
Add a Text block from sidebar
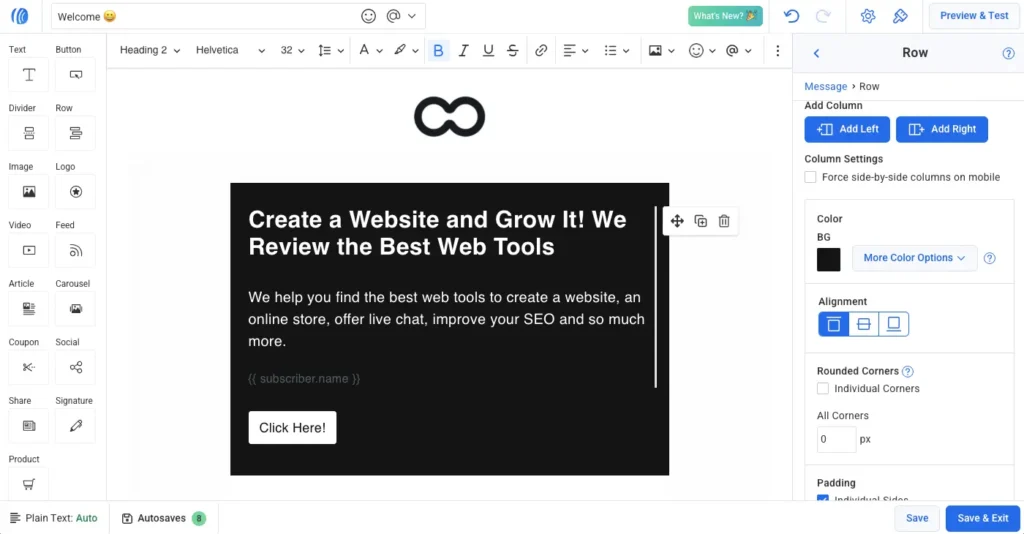(29, 75)
